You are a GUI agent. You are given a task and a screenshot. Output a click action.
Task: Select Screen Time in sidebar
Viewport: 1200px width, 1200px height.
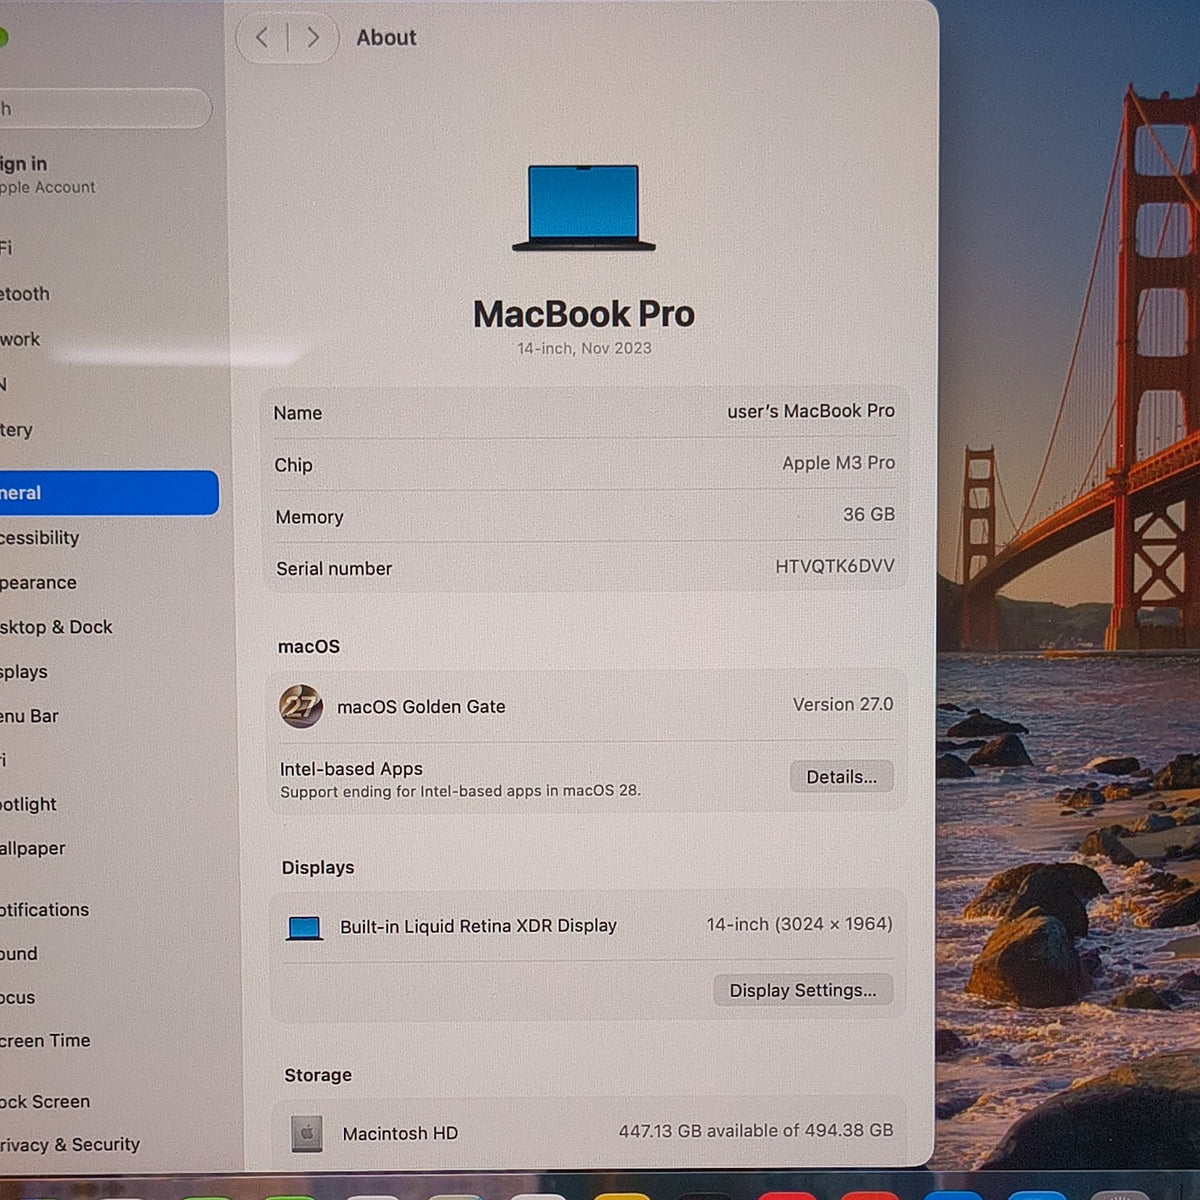[x=45, y=1041]
